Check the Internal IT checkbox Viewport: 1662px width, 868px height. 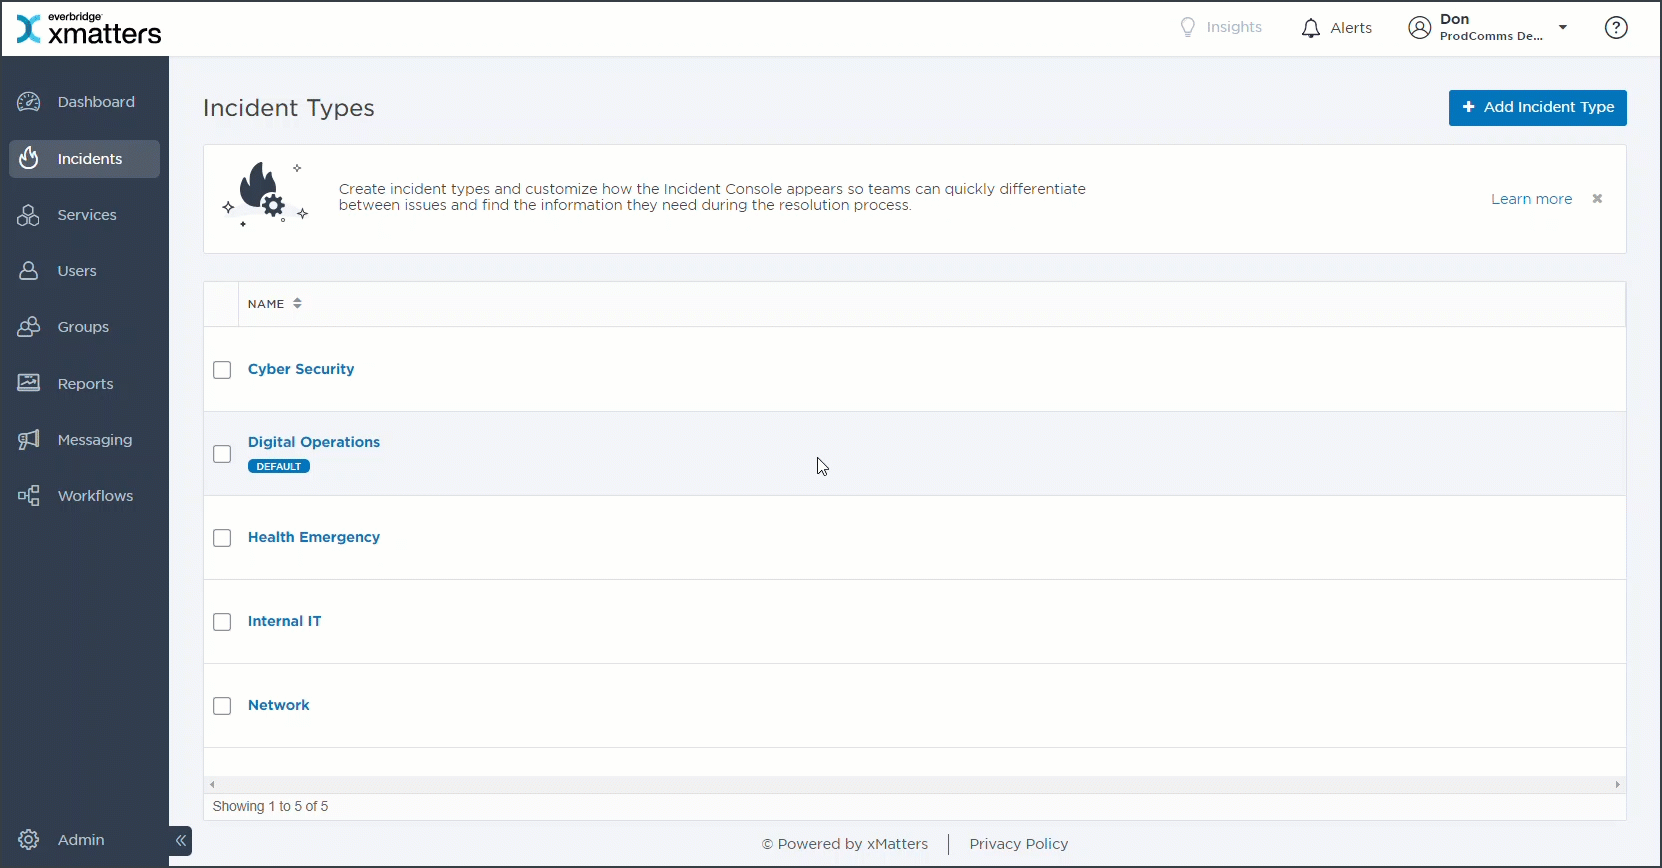[x=222, y=622]
